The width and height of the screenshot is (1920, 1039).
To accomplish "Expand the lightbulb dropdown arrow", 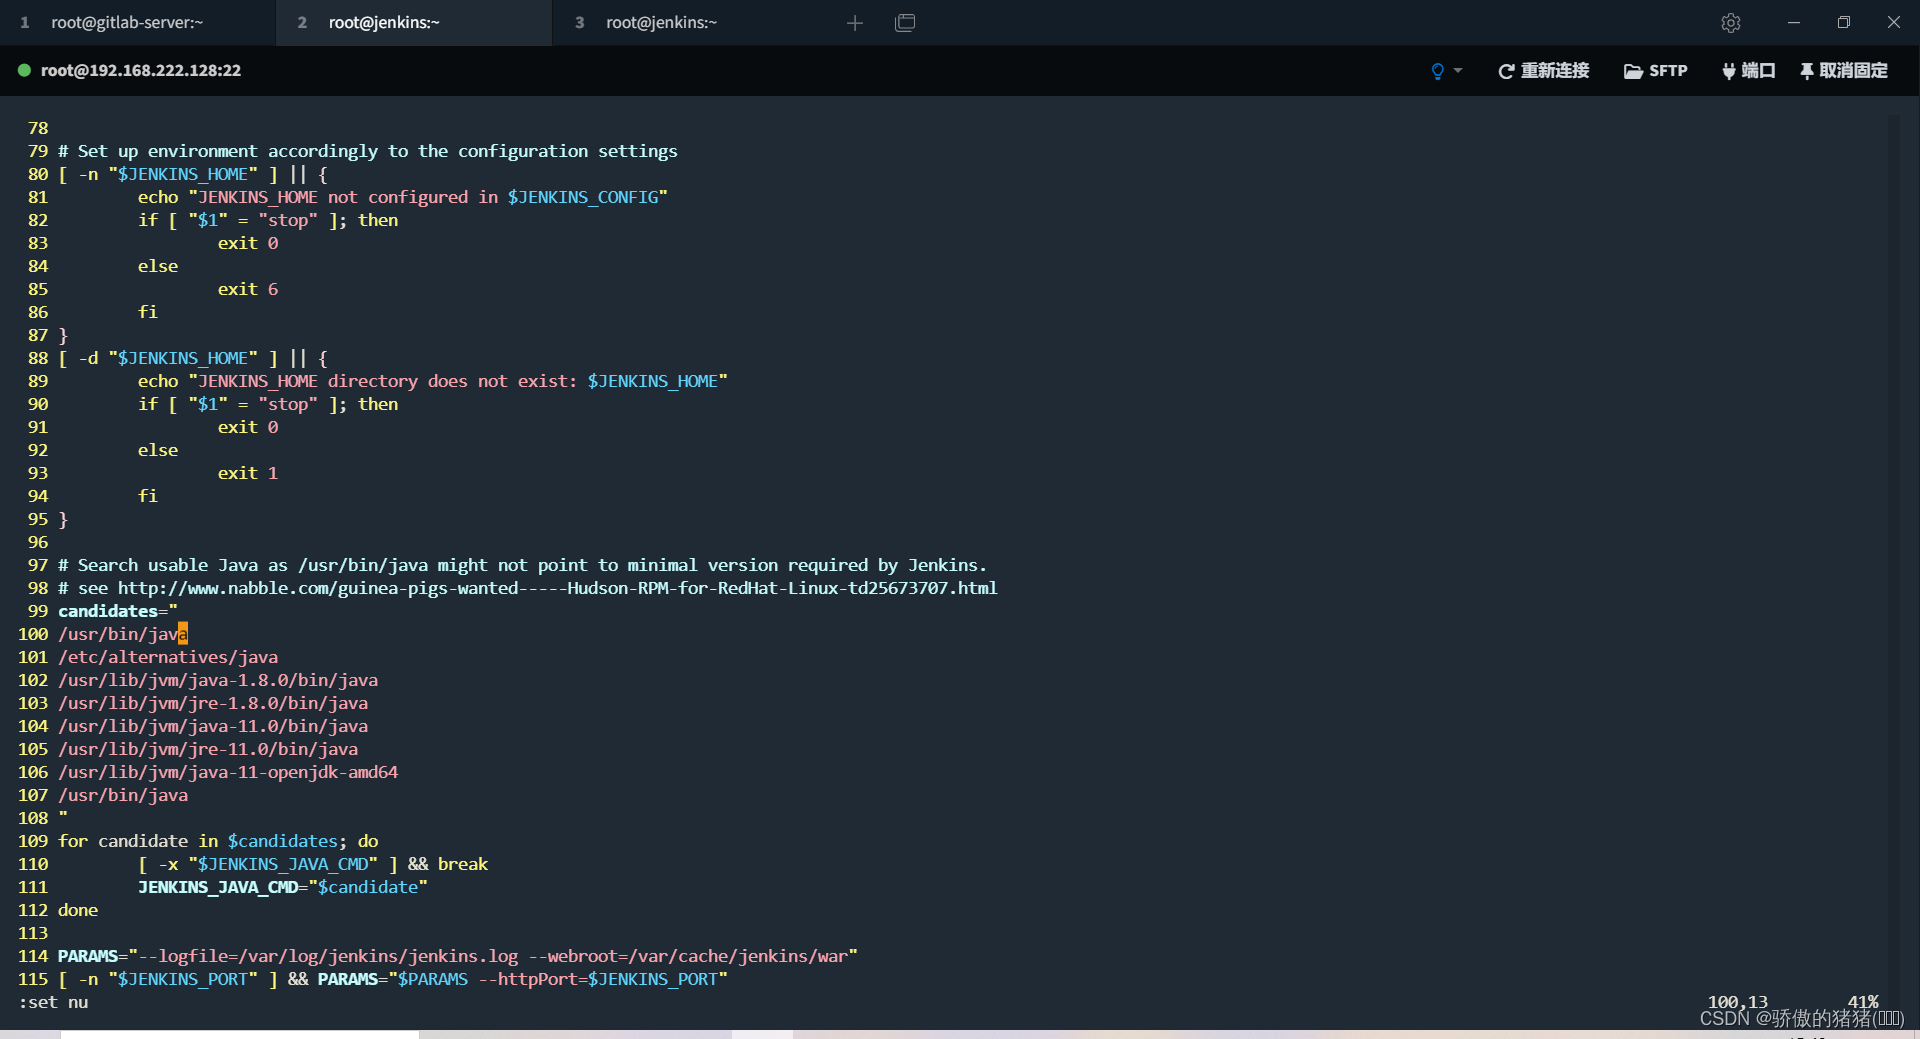I will click(x=1458, y=71).
